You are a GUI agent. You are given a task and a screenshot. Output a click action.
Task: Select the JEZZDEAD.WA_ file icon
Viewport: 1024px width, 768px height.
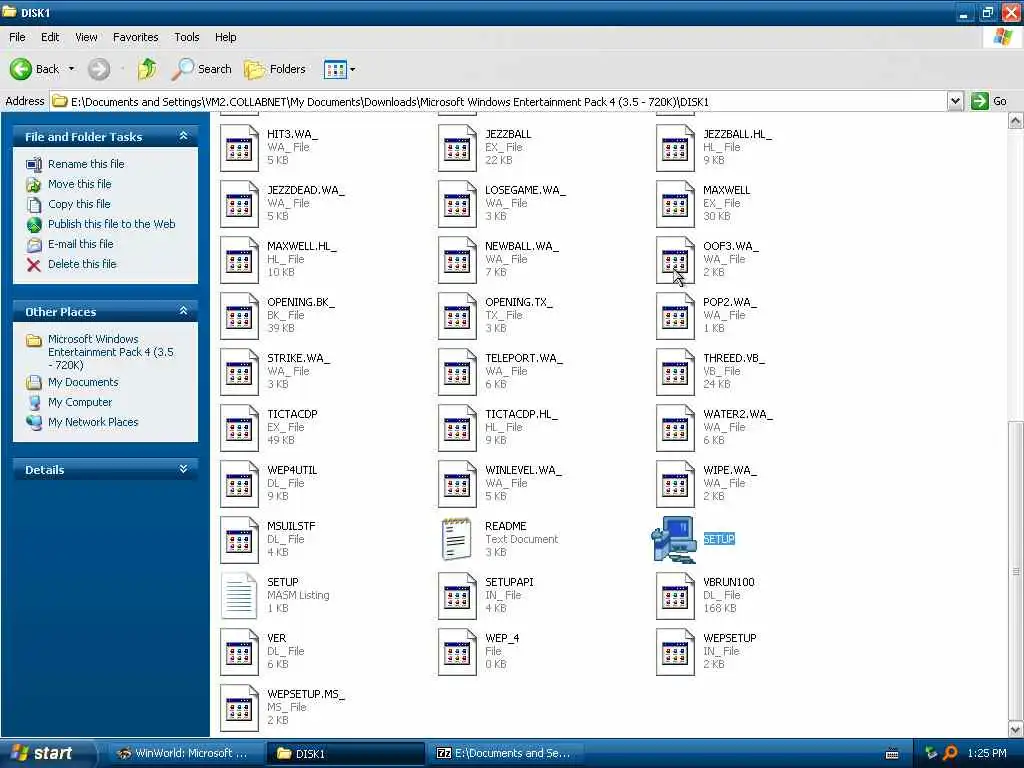239,204
